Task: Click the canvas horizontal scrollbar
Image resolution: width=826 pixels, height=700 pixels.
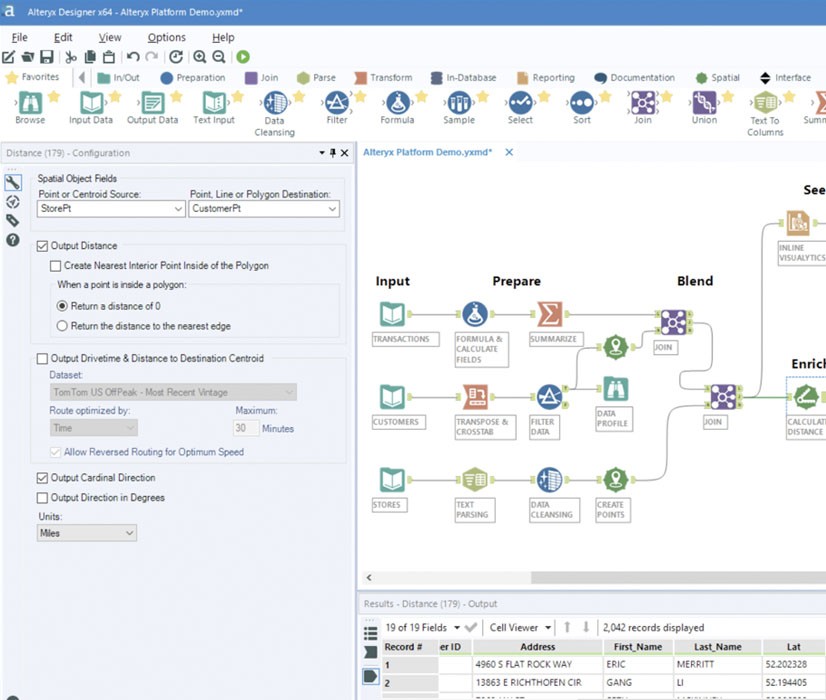Action: pyautogui.click(x=678, y=578)
